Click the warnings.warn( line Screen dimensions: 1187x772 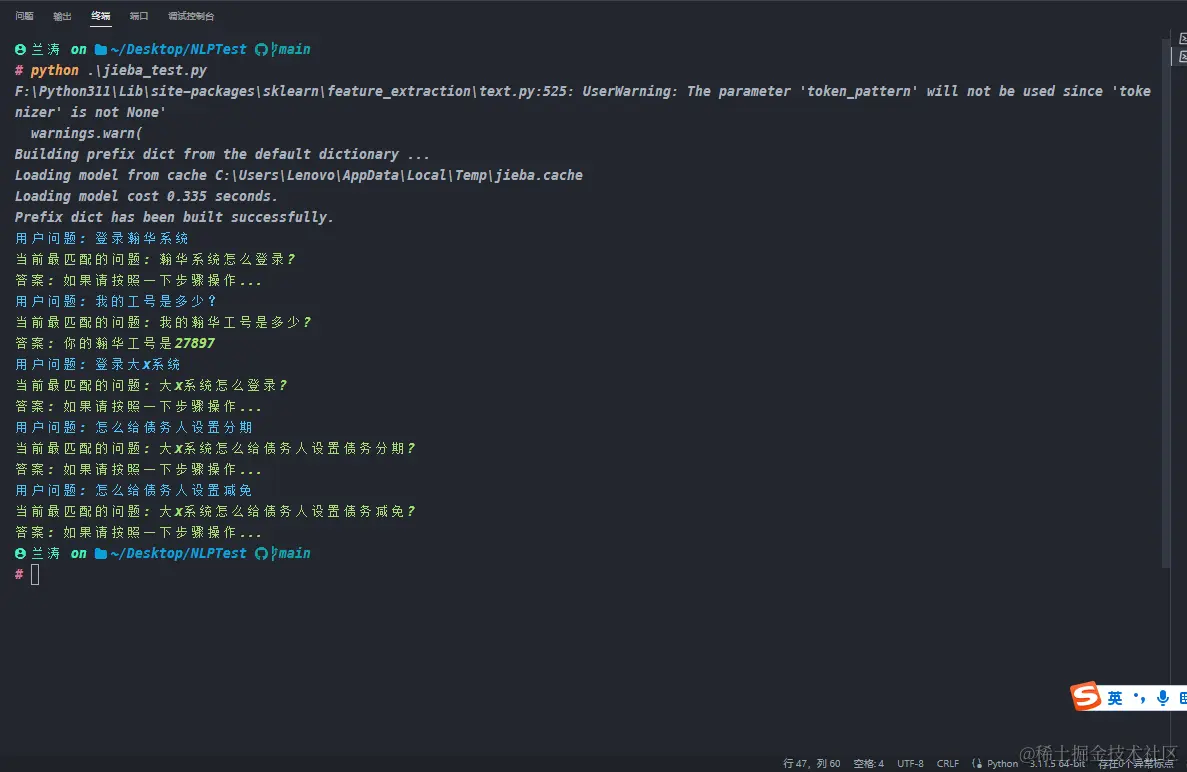[86, 133]
